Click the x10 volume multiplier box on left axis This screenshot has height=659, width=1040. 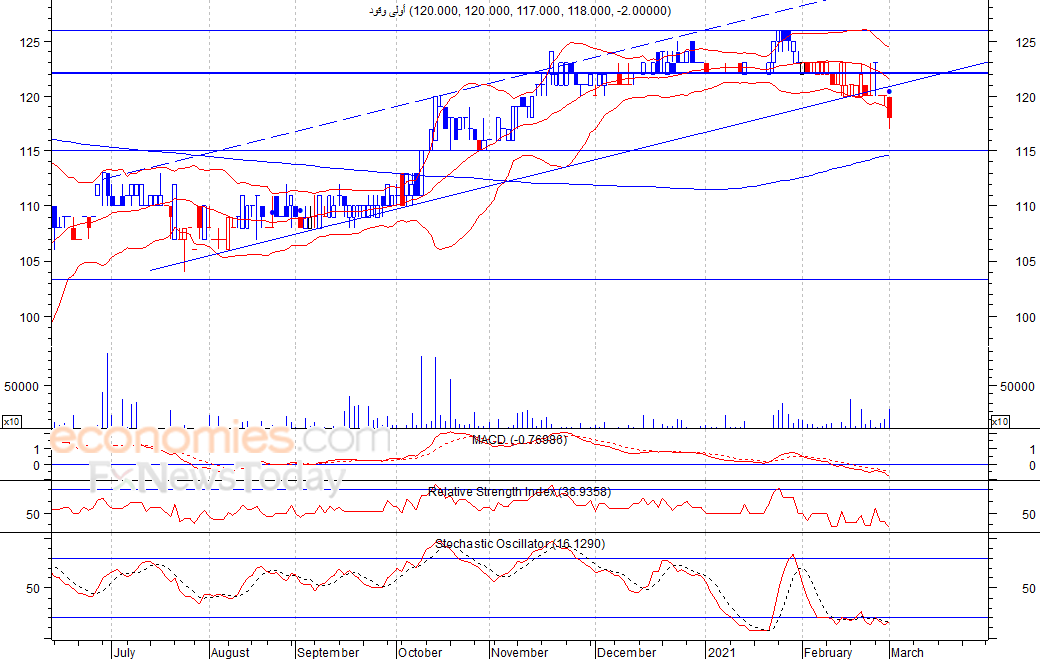(x=12, y=422)
